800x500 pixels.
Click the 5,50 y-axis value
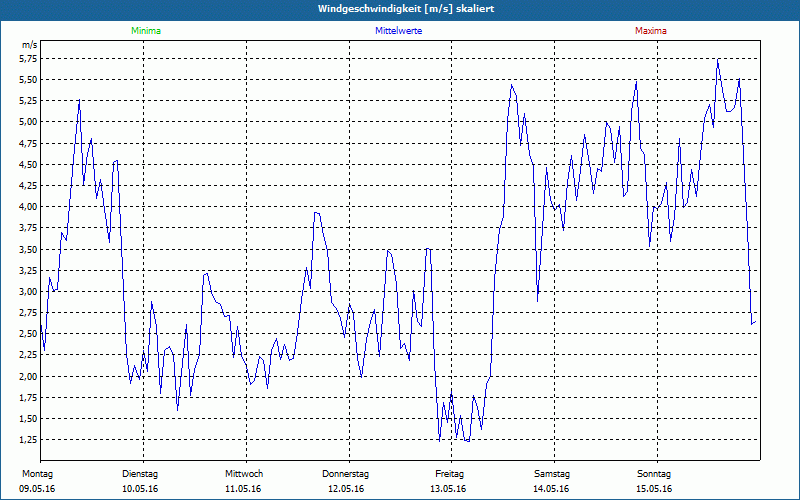(29, 80)
